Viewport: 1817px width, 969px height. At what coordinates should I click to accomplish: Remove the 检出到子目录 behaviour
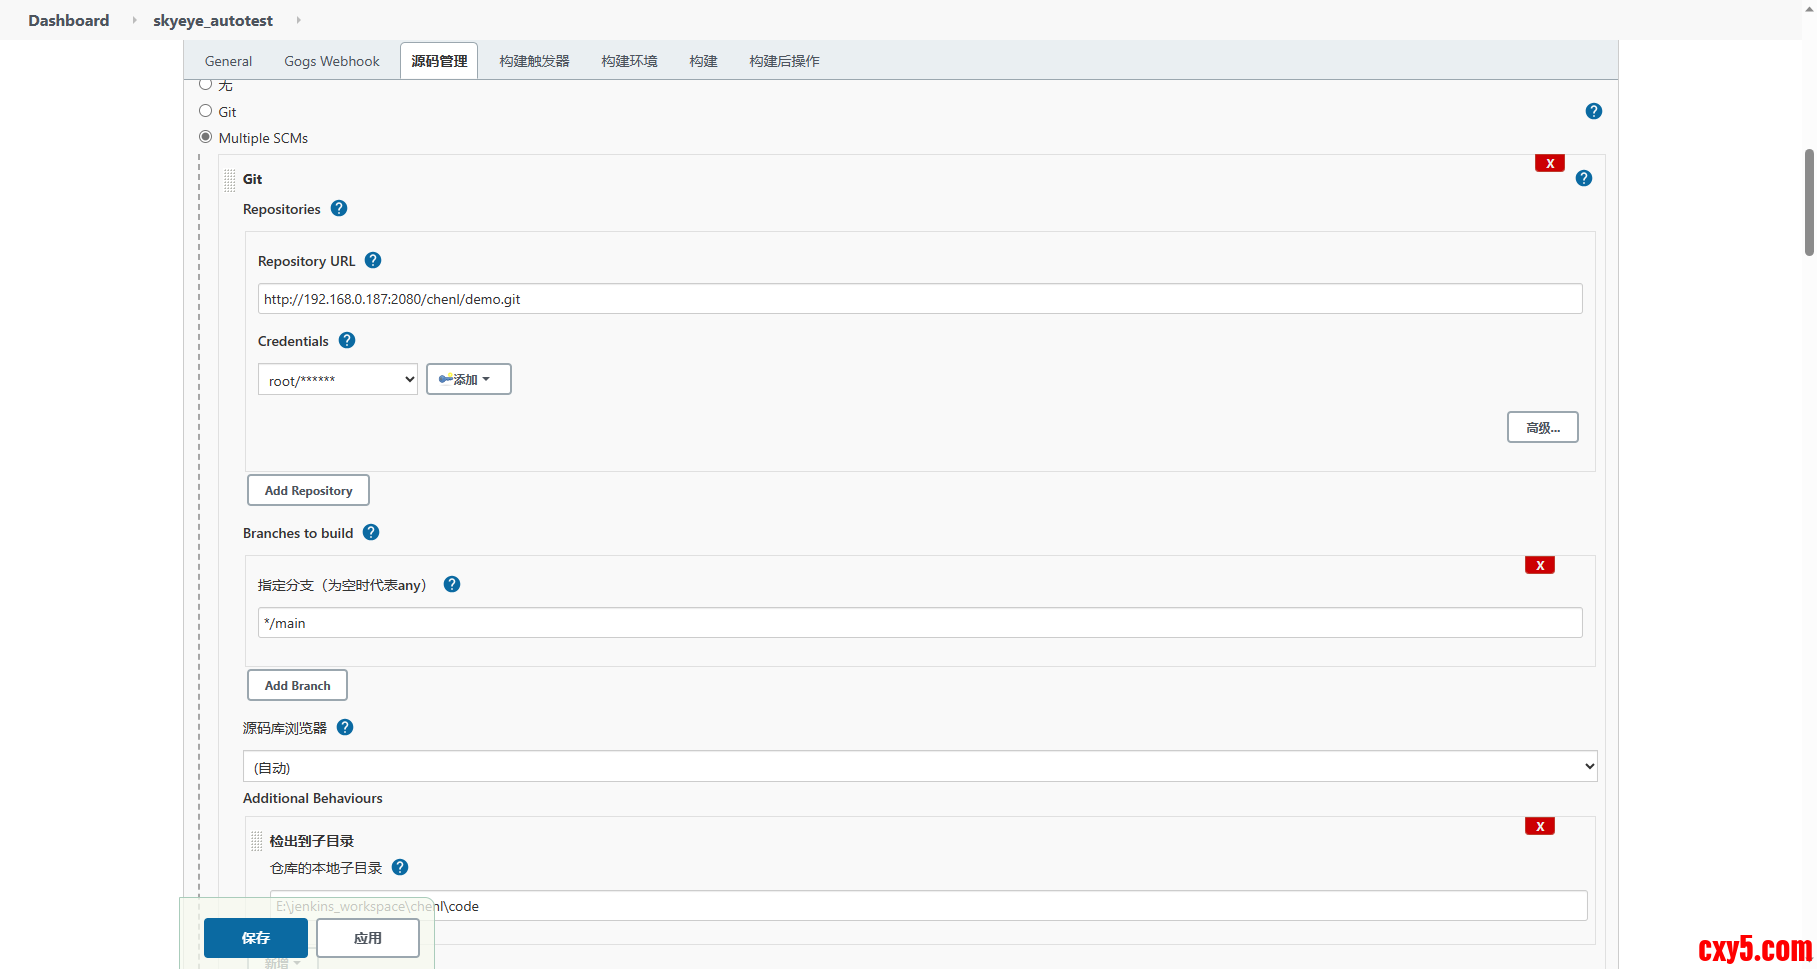click(1539, 827)
